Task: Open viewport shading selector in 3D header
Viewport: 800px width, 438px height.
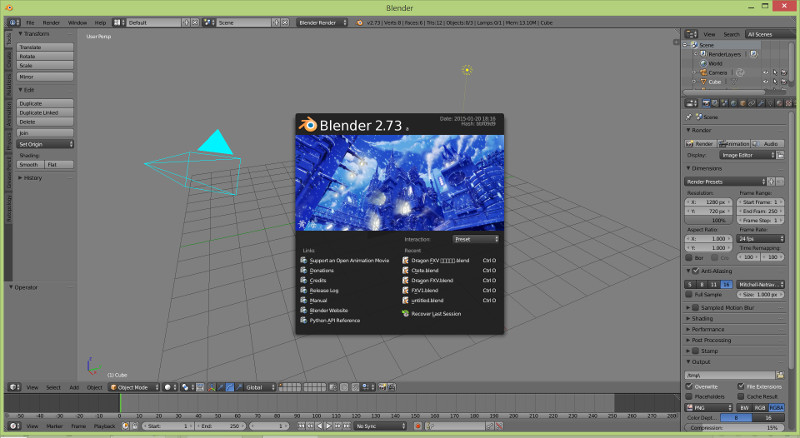Action: 170,387
